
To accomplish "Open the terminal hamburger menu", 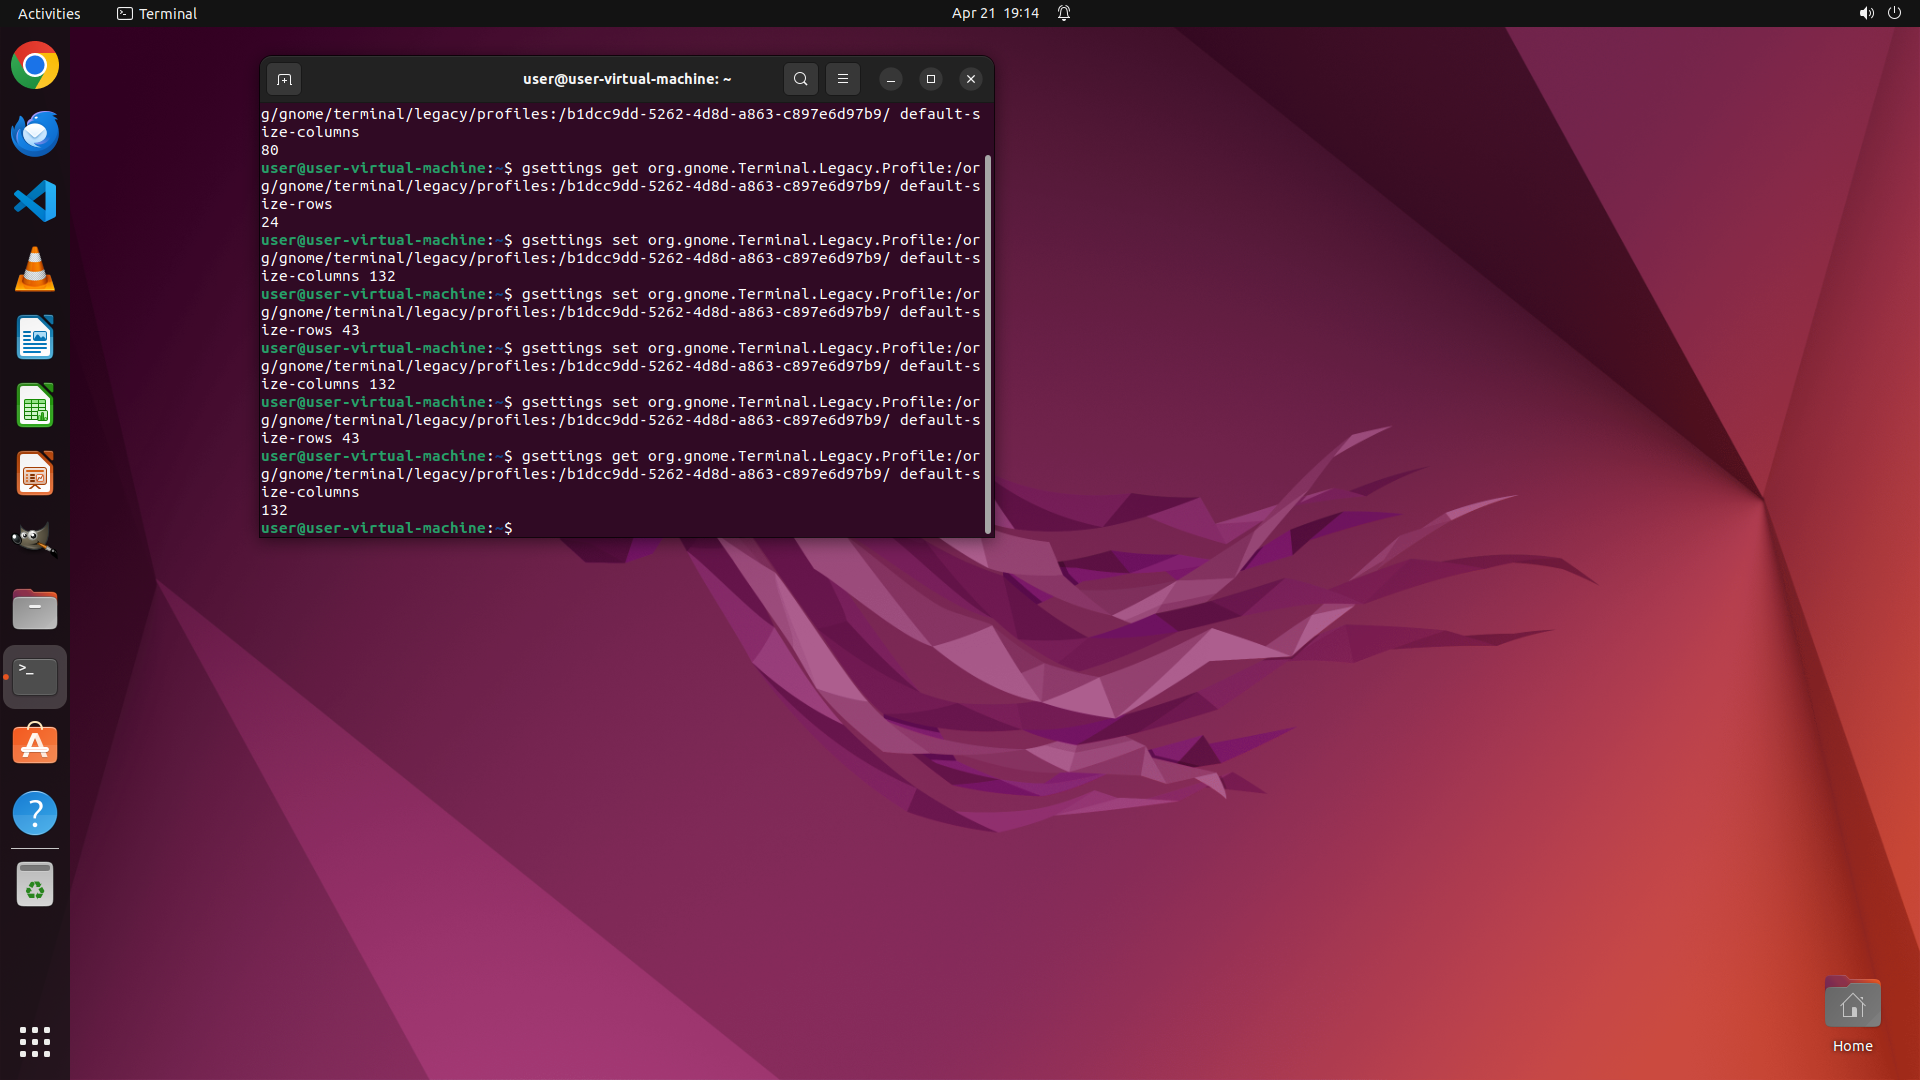I will [842, 79].
